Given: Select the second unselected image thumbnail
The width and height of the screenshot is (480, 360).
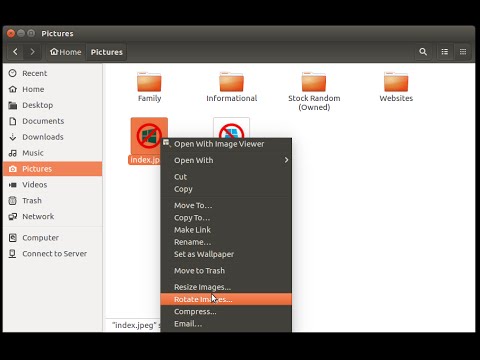Looking at the screenshot, I should point(231,128).
